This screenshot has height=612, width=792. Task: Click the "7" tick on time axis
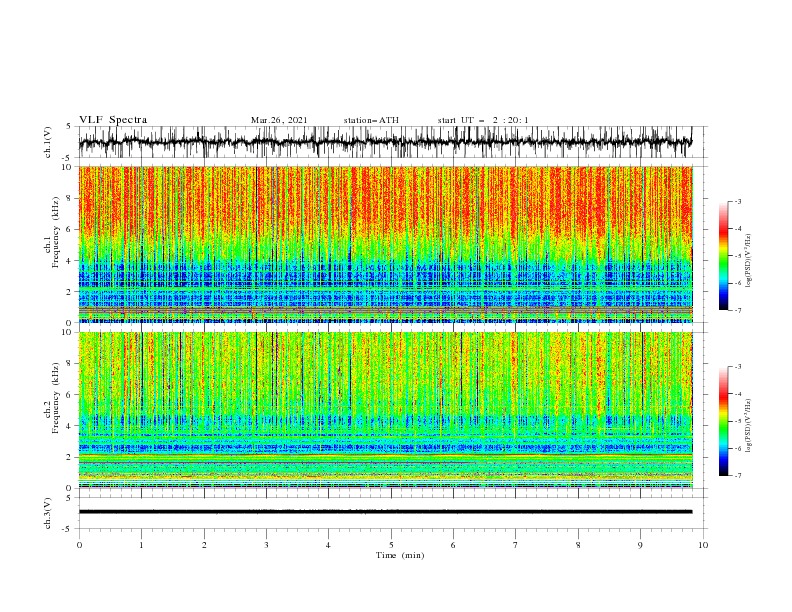coord(516,545)
